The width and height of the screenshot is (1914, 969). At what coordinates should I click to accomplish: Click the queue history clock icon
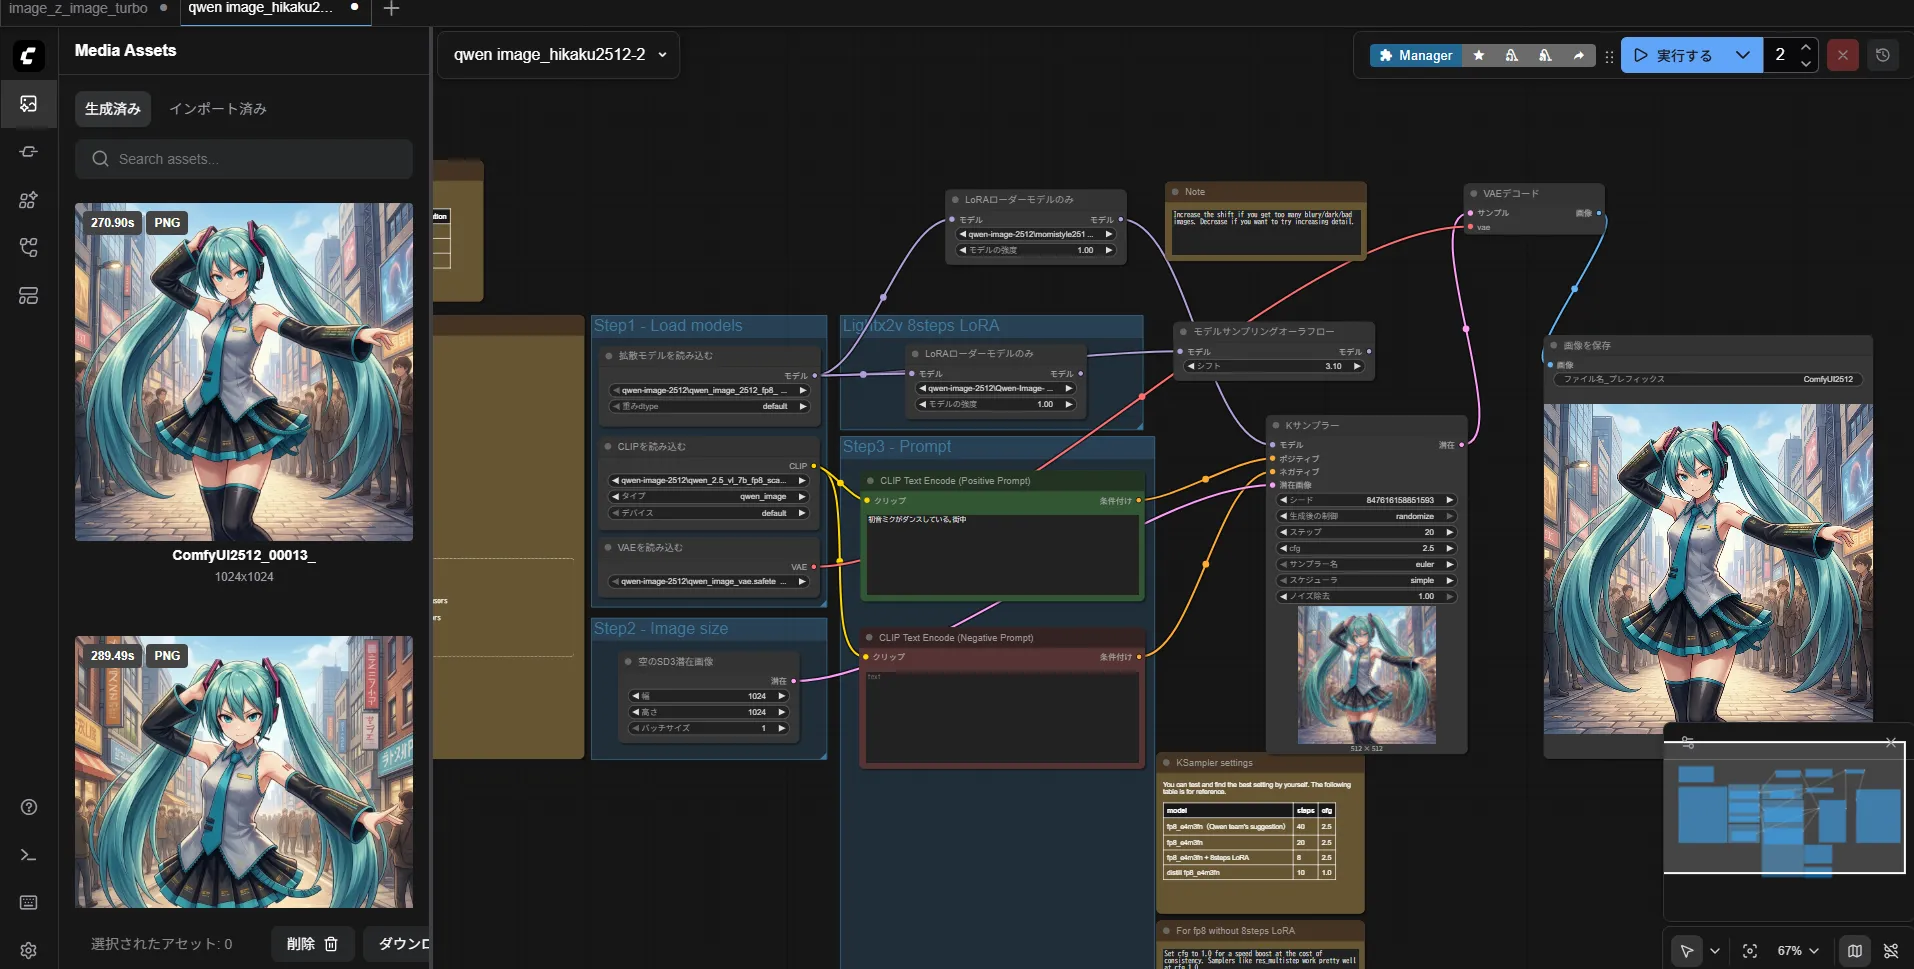[1882, 55]
